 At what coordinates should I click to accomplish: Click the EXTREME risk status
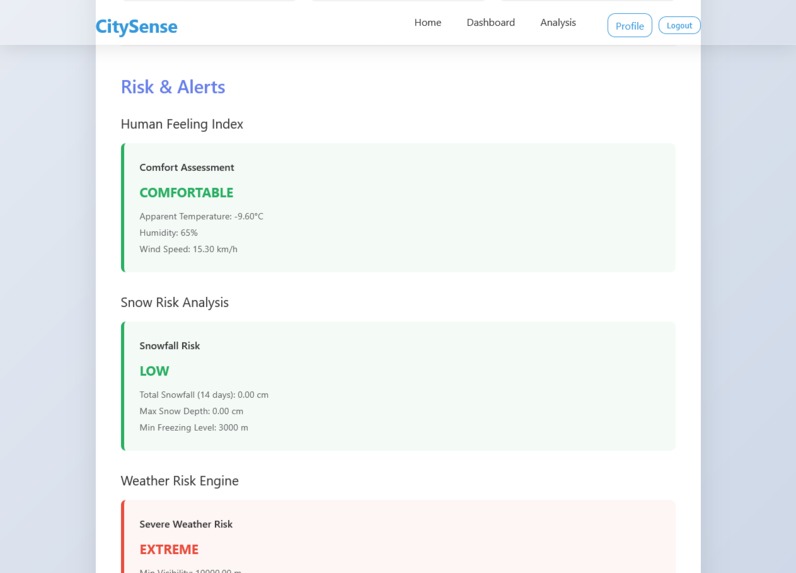click(x=169, y=550)
